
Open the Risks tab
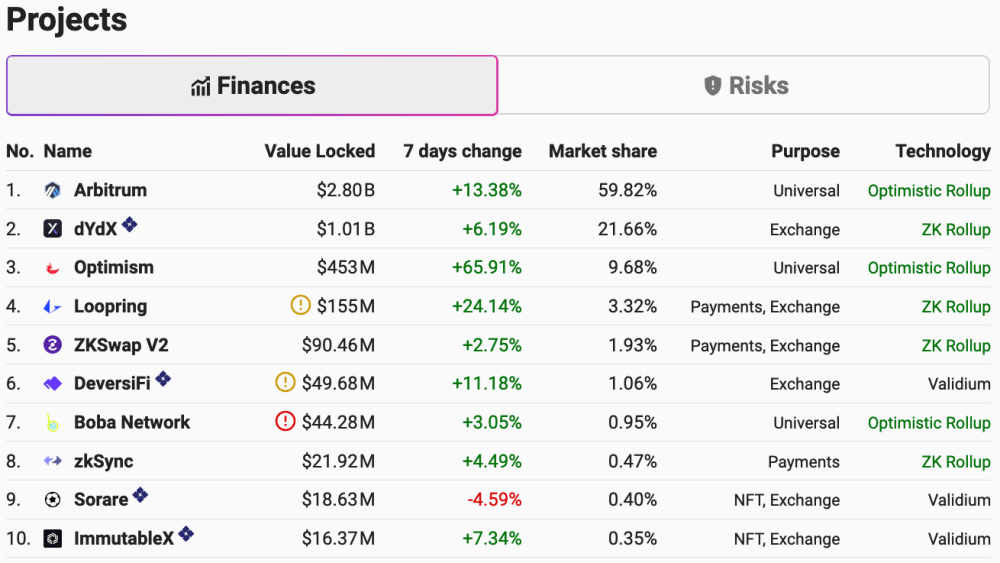tap(744, 85)
